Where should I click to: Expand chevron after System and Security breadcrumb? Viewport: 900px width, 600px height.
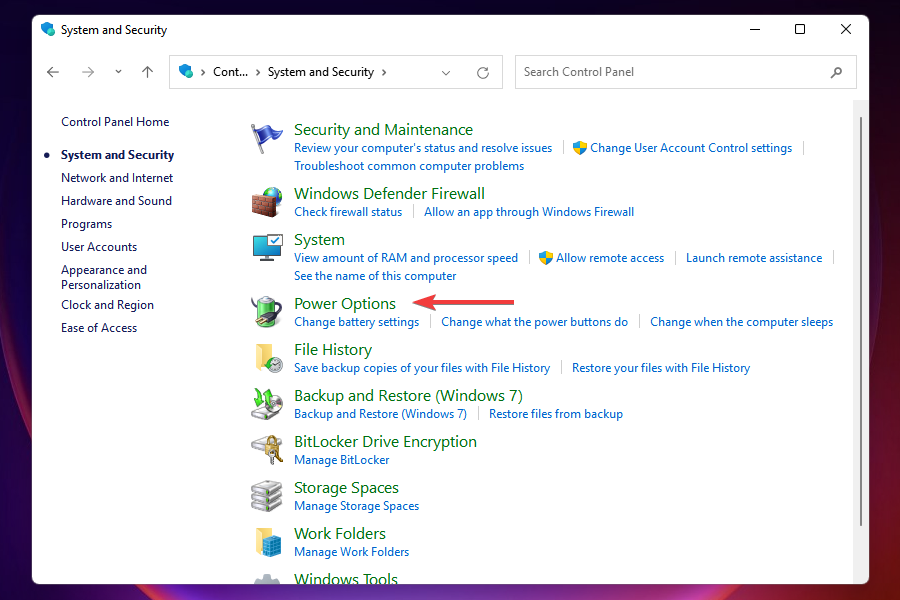point(384,72)
